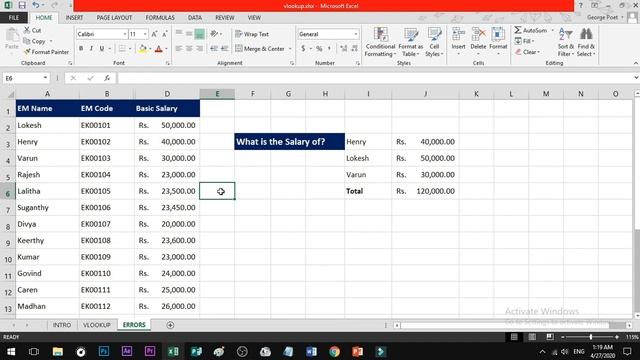Click the Copy button

pyautogui.click(x=35, y=41)
